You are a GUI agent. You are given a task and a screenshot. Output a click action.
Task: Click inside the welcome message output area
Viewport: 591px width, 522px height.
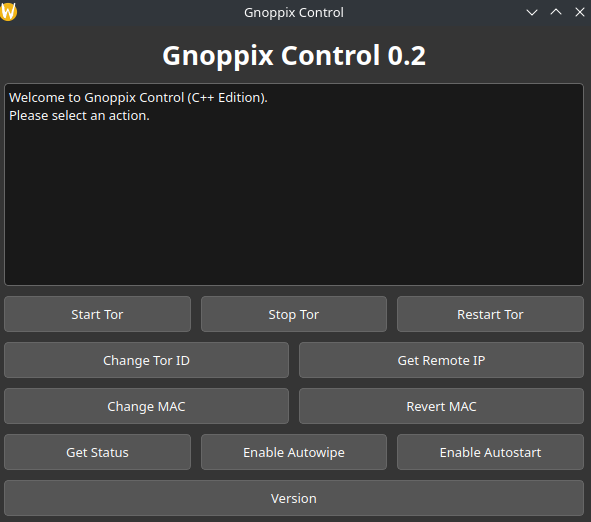tap(294, 184)
